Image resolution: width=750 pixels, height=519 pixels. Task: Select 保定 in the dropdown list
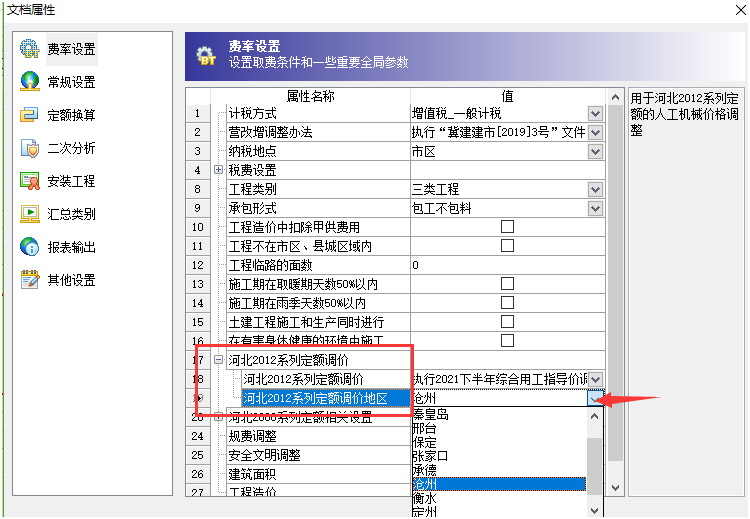click(425, 442)
